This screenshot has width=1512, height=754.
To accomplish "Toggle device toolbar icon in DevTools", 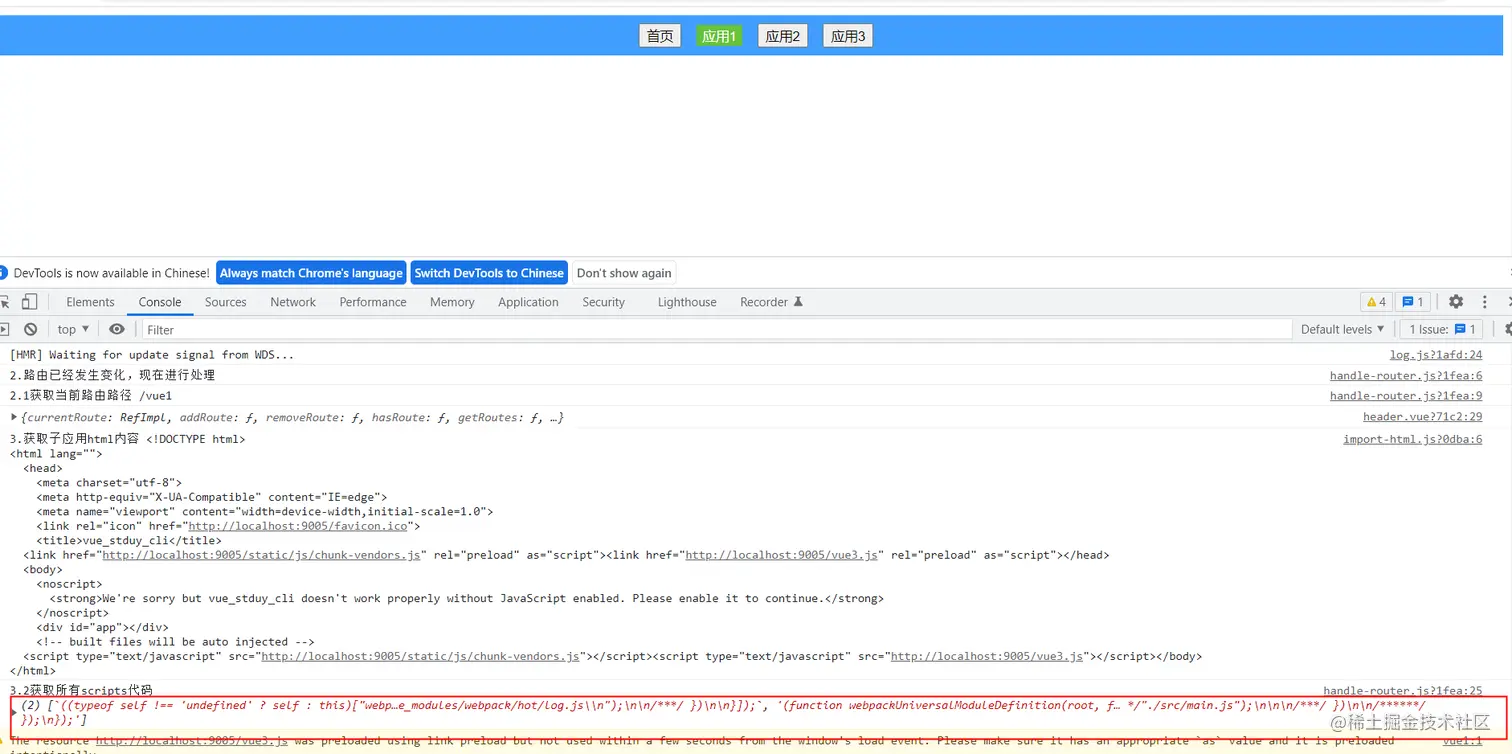I will pos(30,302).
